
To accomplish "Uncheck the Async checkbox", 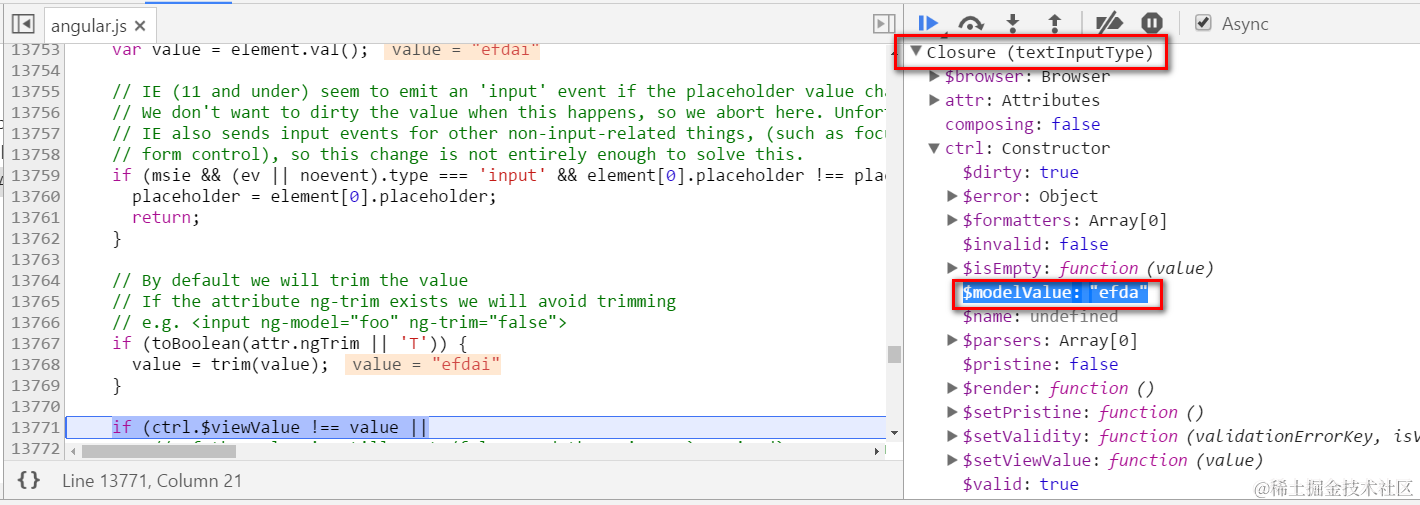I will pos(1203,23).
